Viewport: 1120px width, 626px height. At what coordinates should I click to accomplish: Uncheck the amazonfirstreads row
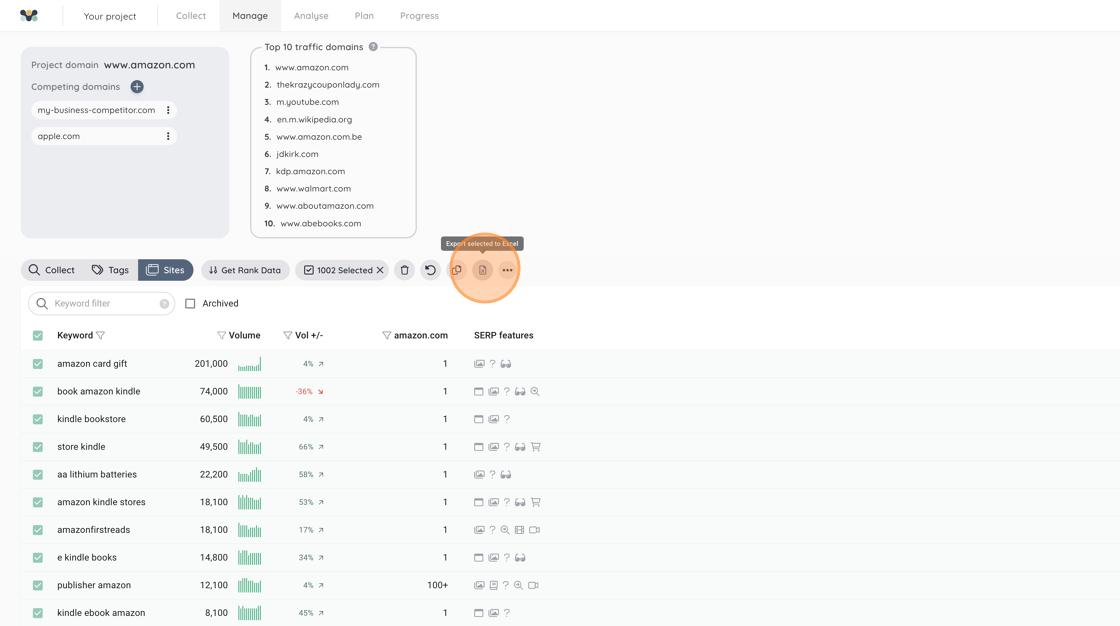[38, 530]
